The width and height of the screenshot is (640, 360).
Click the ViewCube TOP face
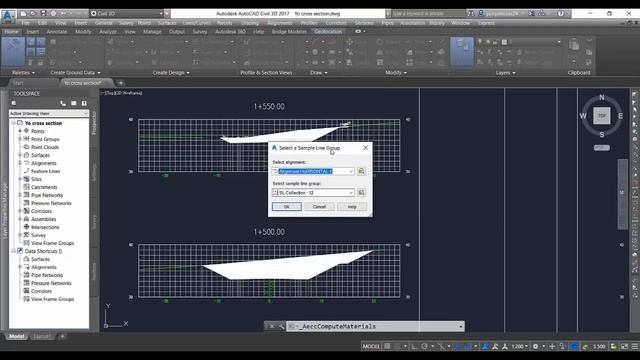click(602, 116)
